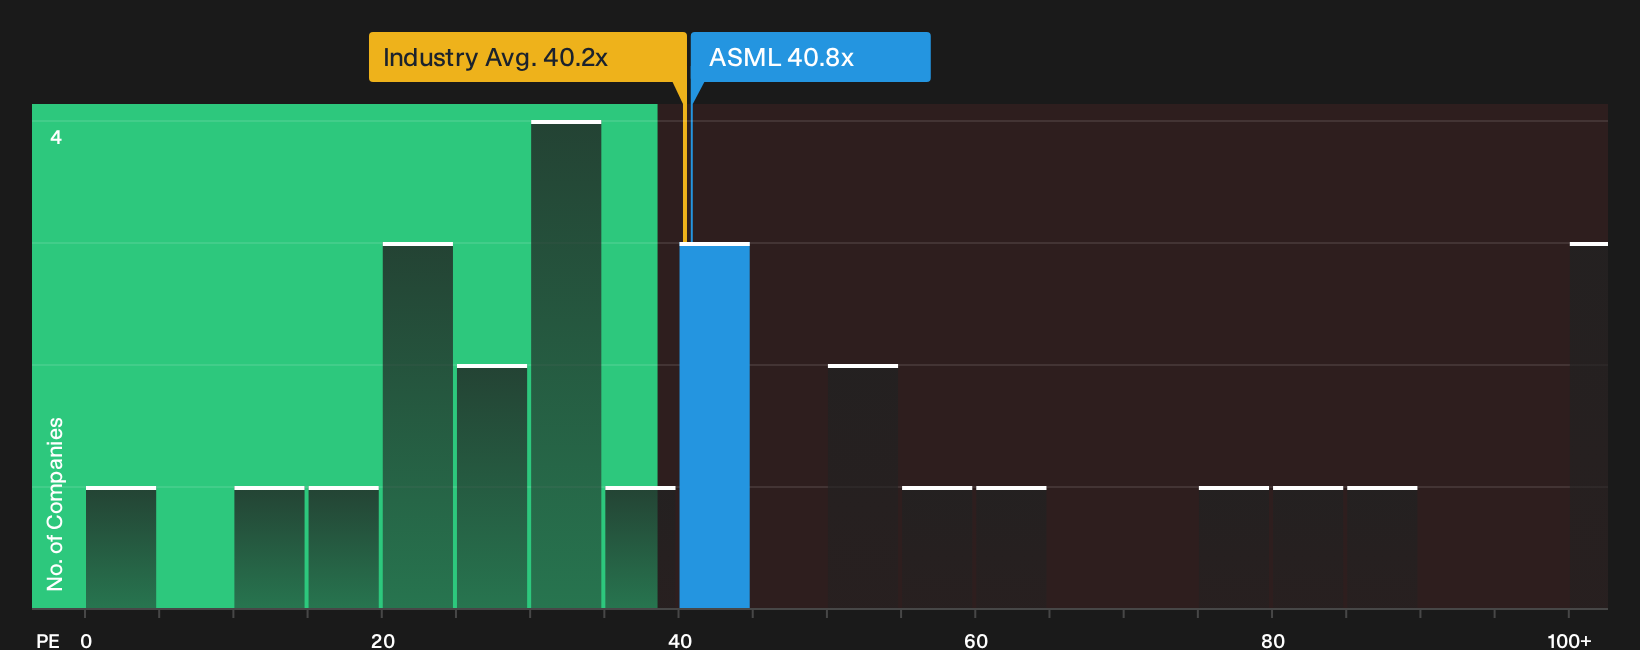Click the histogram bar at PE 25-30
Viewport: 1640px width, 650px height.
pyautogui.click(x=492, y=486)
